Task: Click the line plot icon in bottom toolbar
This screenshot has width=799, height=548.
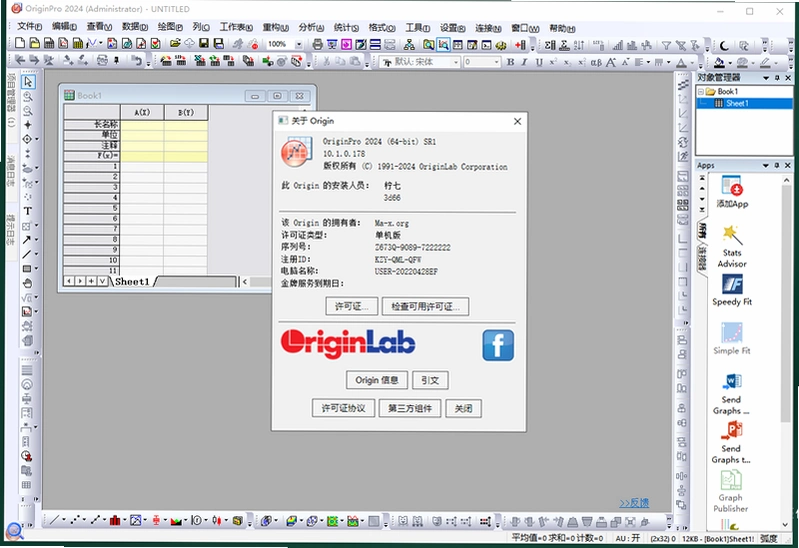Action: [54, 520]
